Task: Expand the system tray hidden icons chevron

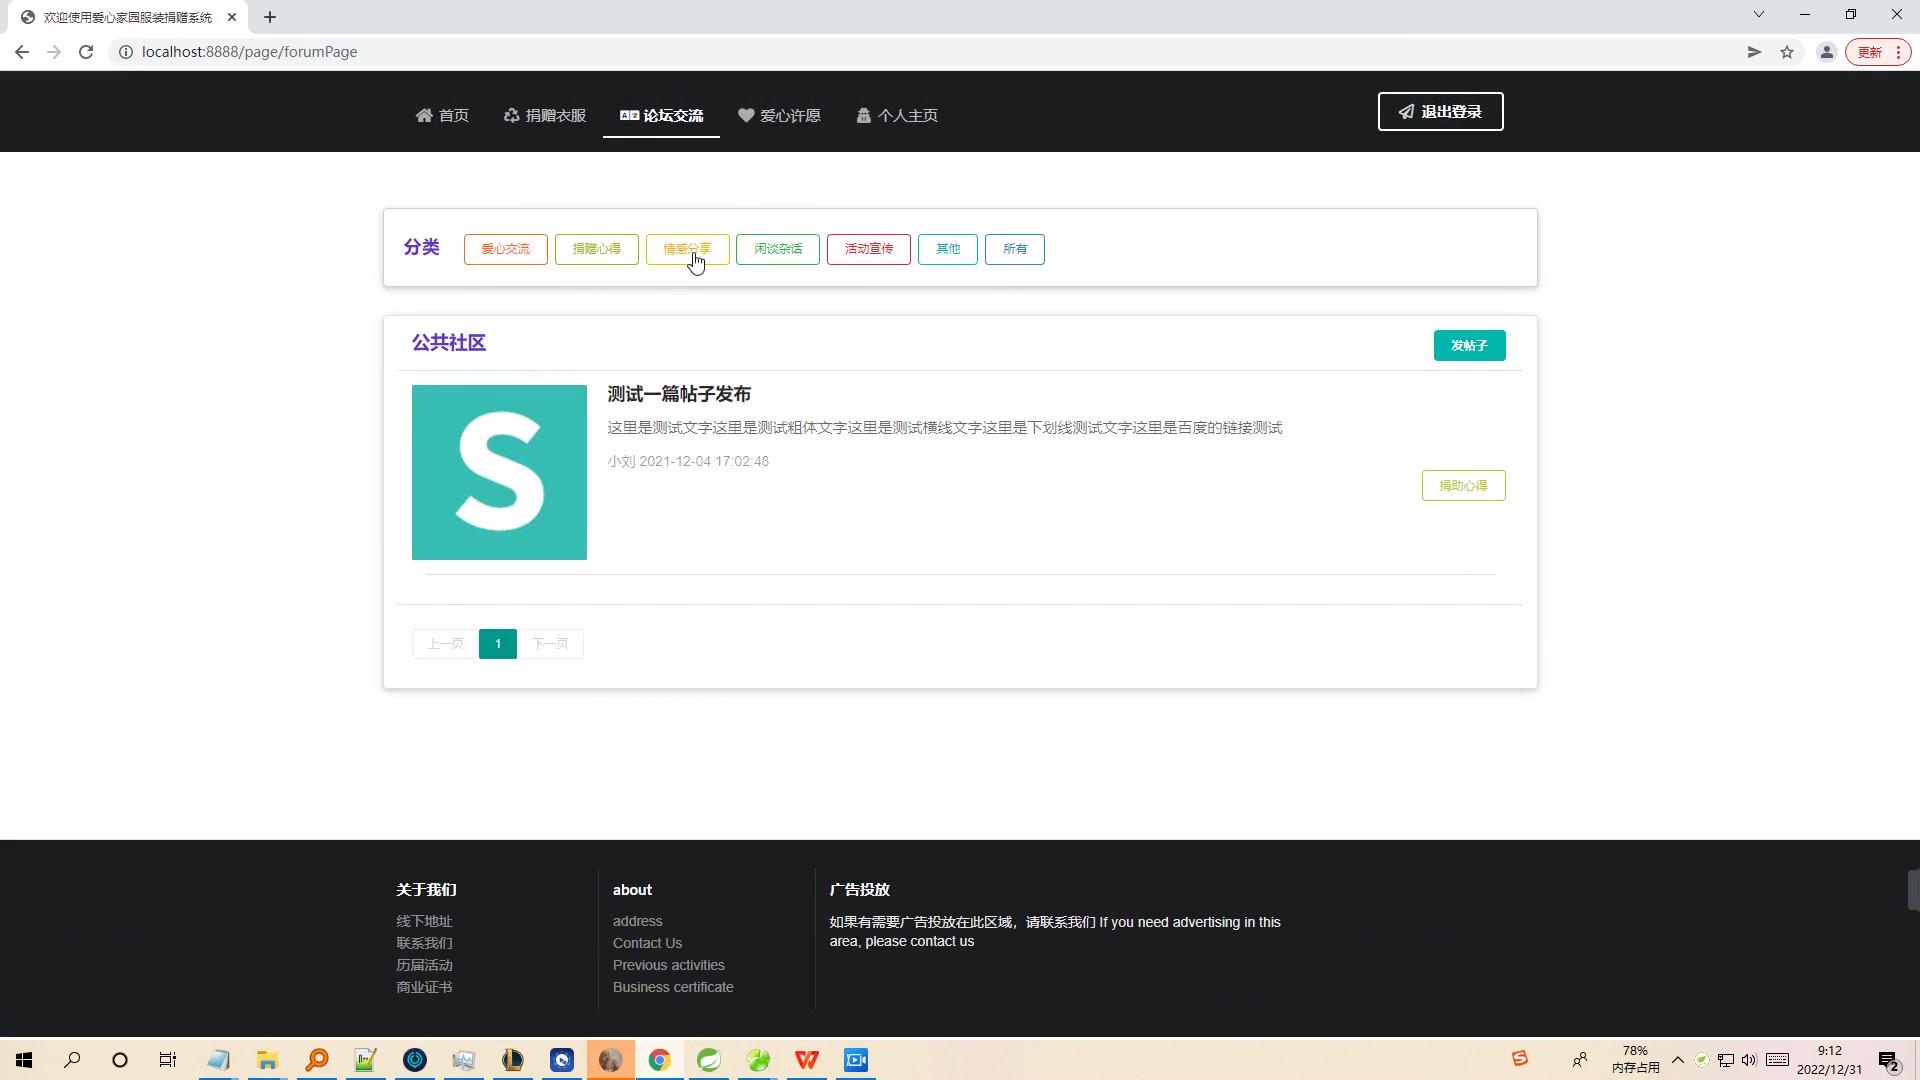Action: [x=1678, y=1060]
